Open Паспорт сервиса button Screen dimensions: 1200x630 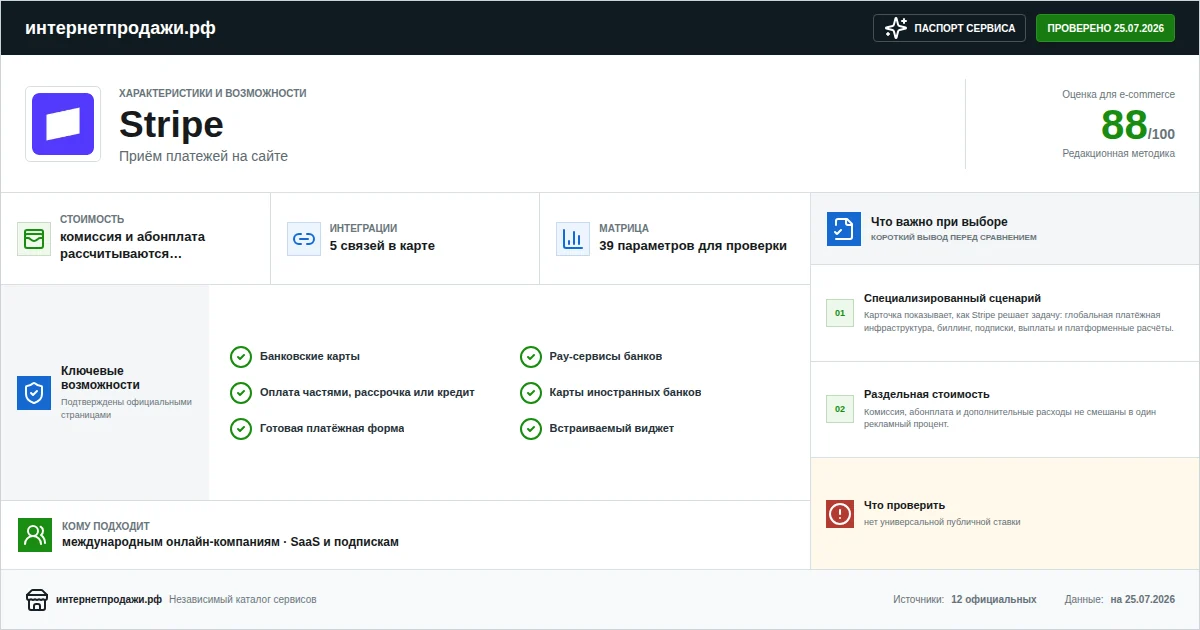coord(950,28)
